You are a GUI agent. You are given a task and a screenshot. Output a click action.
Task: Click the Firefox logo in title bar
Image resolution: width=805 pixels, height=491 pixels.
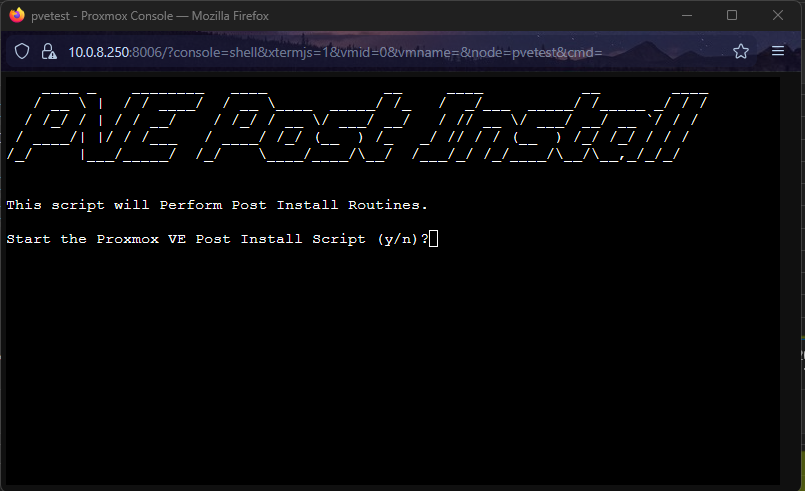coord(17,15)
